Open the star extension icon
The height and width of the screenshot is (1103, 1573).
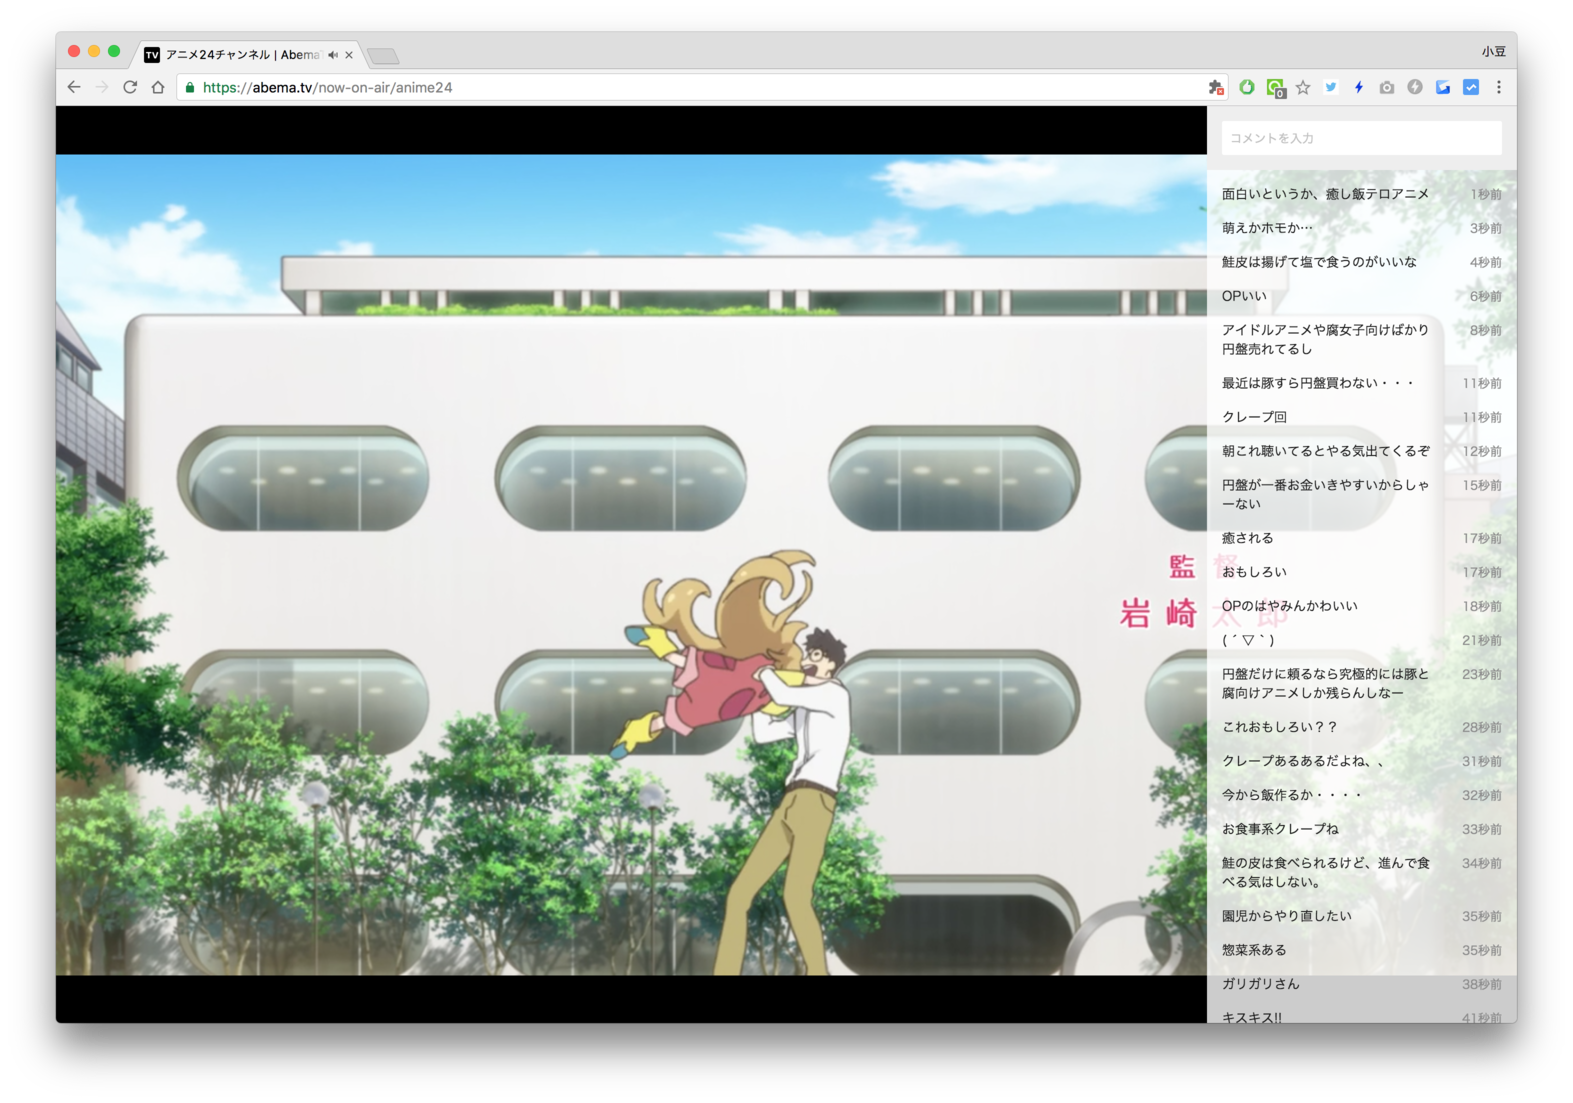(1303, 87)
